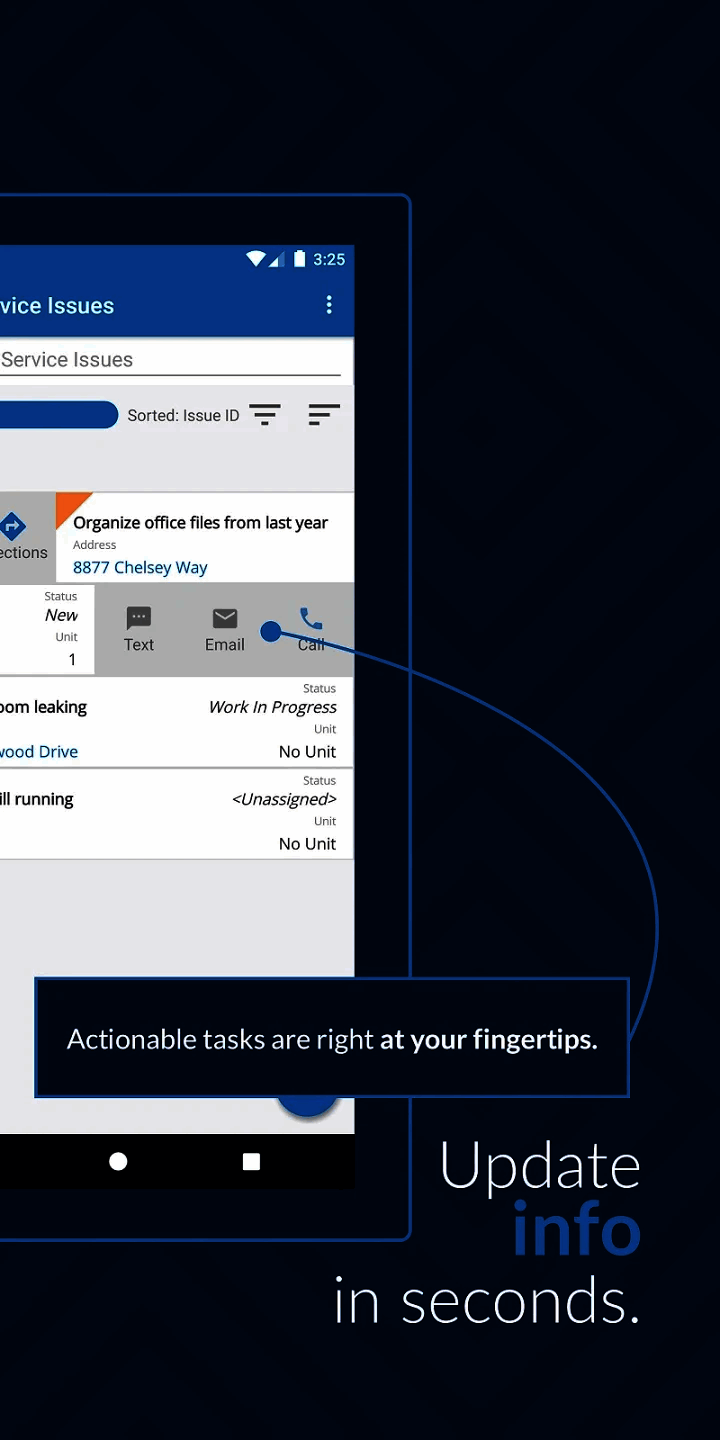Viewport: 720px width, 1440px height.
Task: Tap the Wi-Fi status icon
Action: coord(256,259)
